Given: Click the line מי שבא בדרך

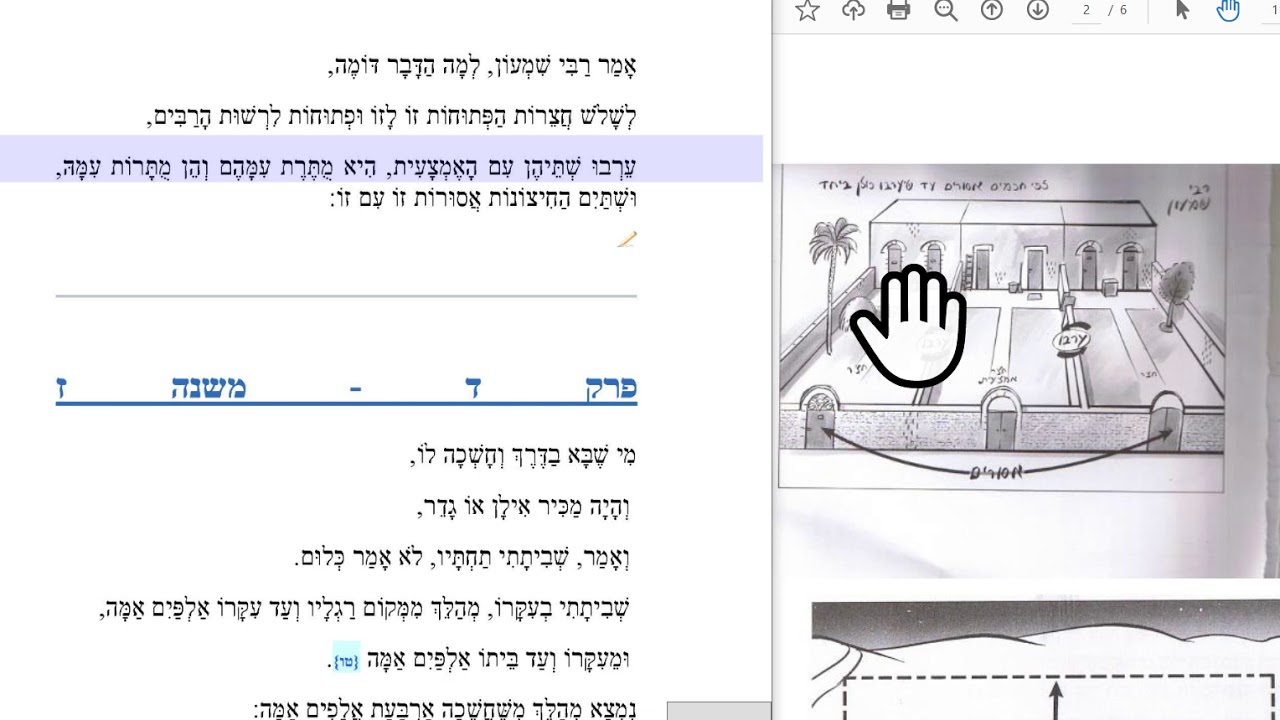Looking at the screenshot, I should [523, 457].
